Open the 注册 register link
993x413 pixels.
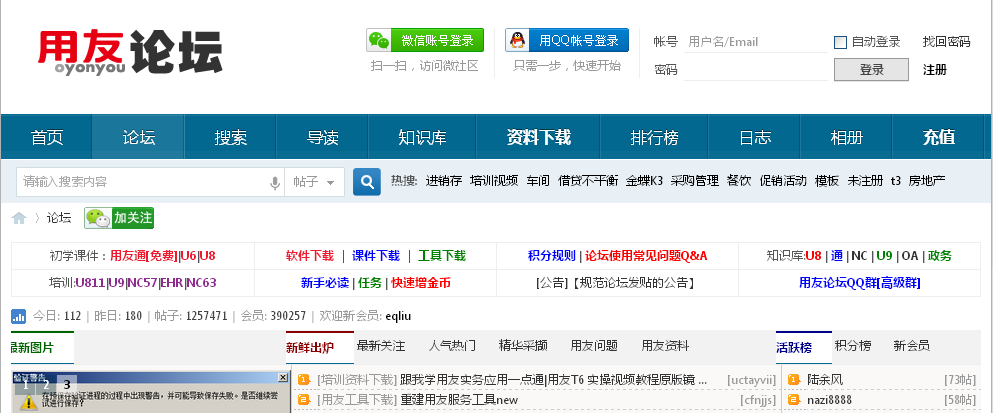coord(935,70)
